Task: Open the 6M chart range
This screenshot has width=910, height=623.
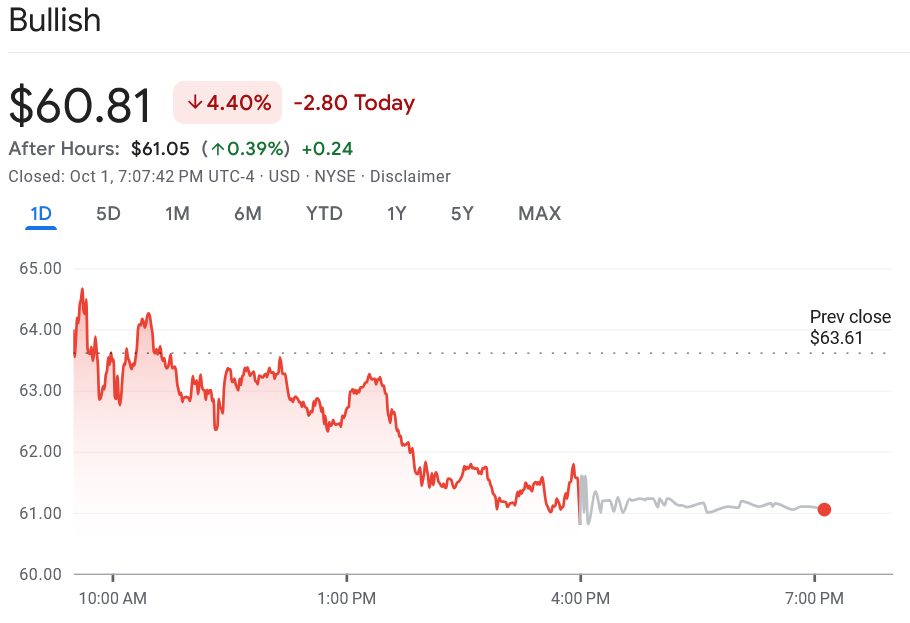Action: (248, 213)
